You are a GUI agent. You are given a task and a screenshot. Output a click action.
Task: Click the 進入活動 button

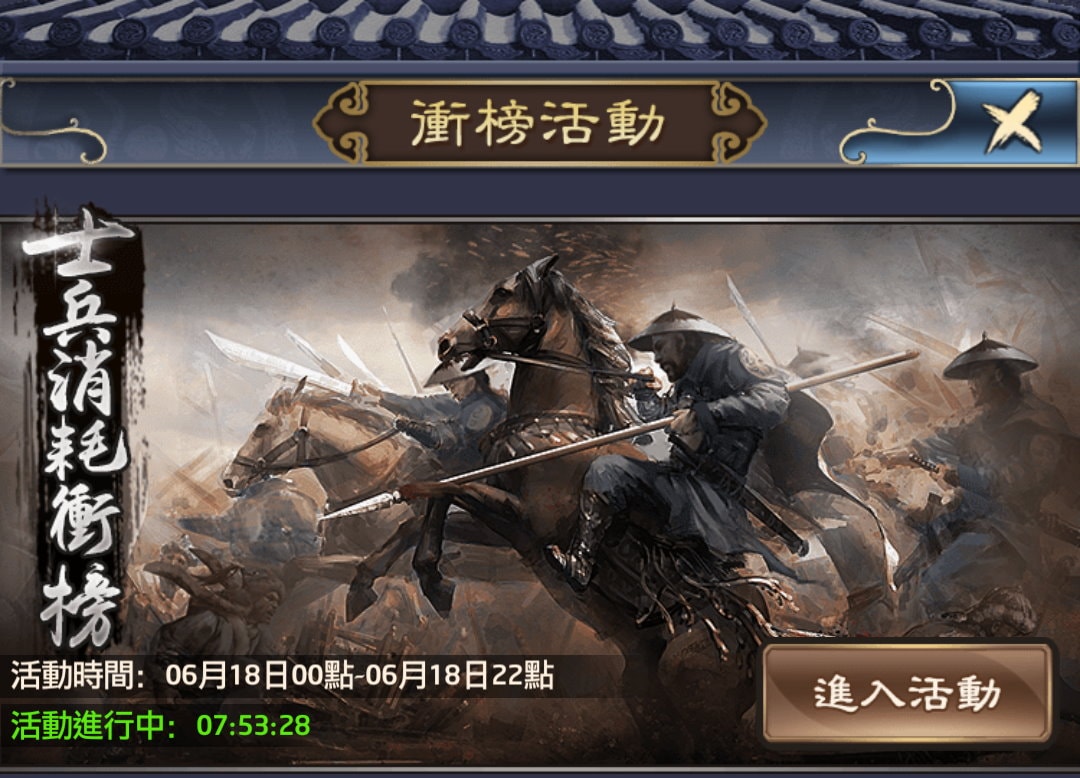[x=907, y=693]
